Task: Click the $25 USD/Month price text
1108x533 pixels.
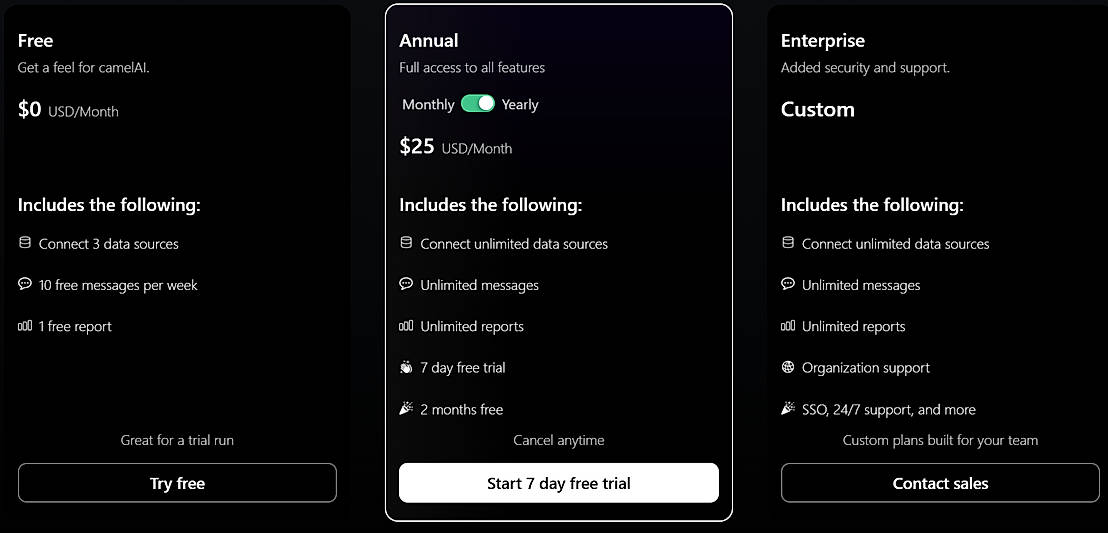Action: 456,147
